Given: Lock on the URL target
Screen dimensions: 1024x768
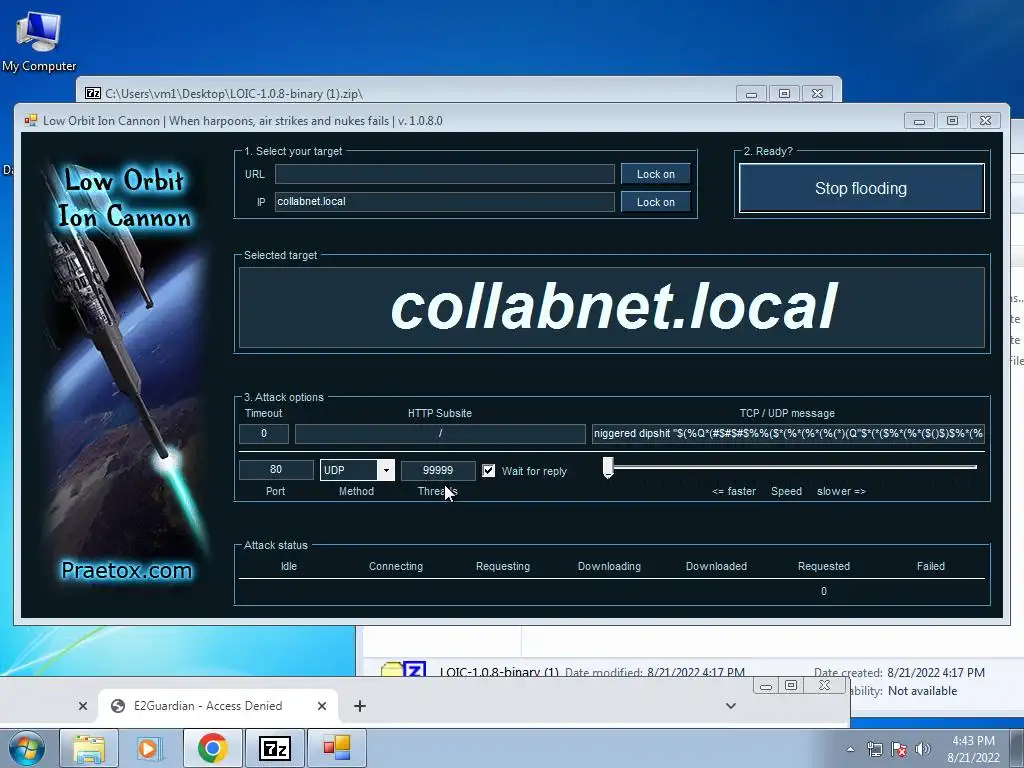Looking at the screenshot, I should coord(656,174).
